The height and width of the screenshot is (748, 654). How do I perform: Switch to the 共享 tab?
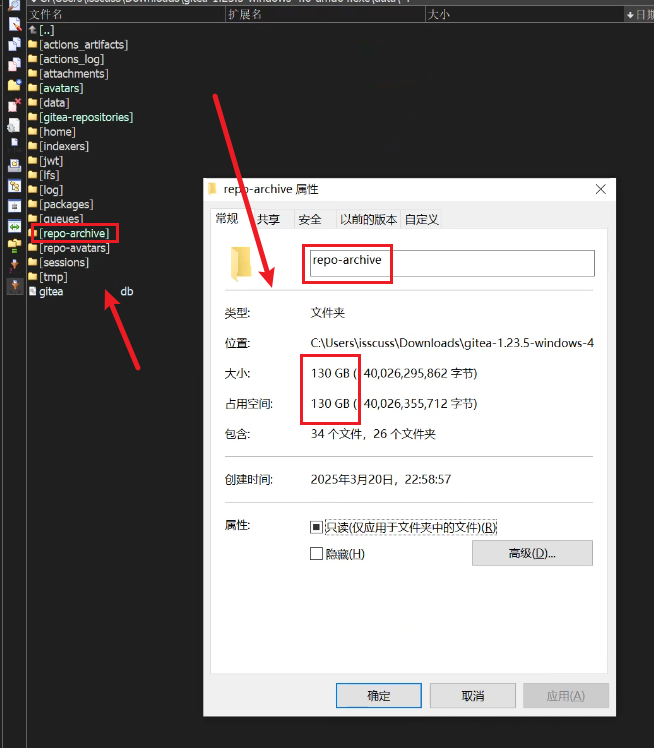pos(268,219)
